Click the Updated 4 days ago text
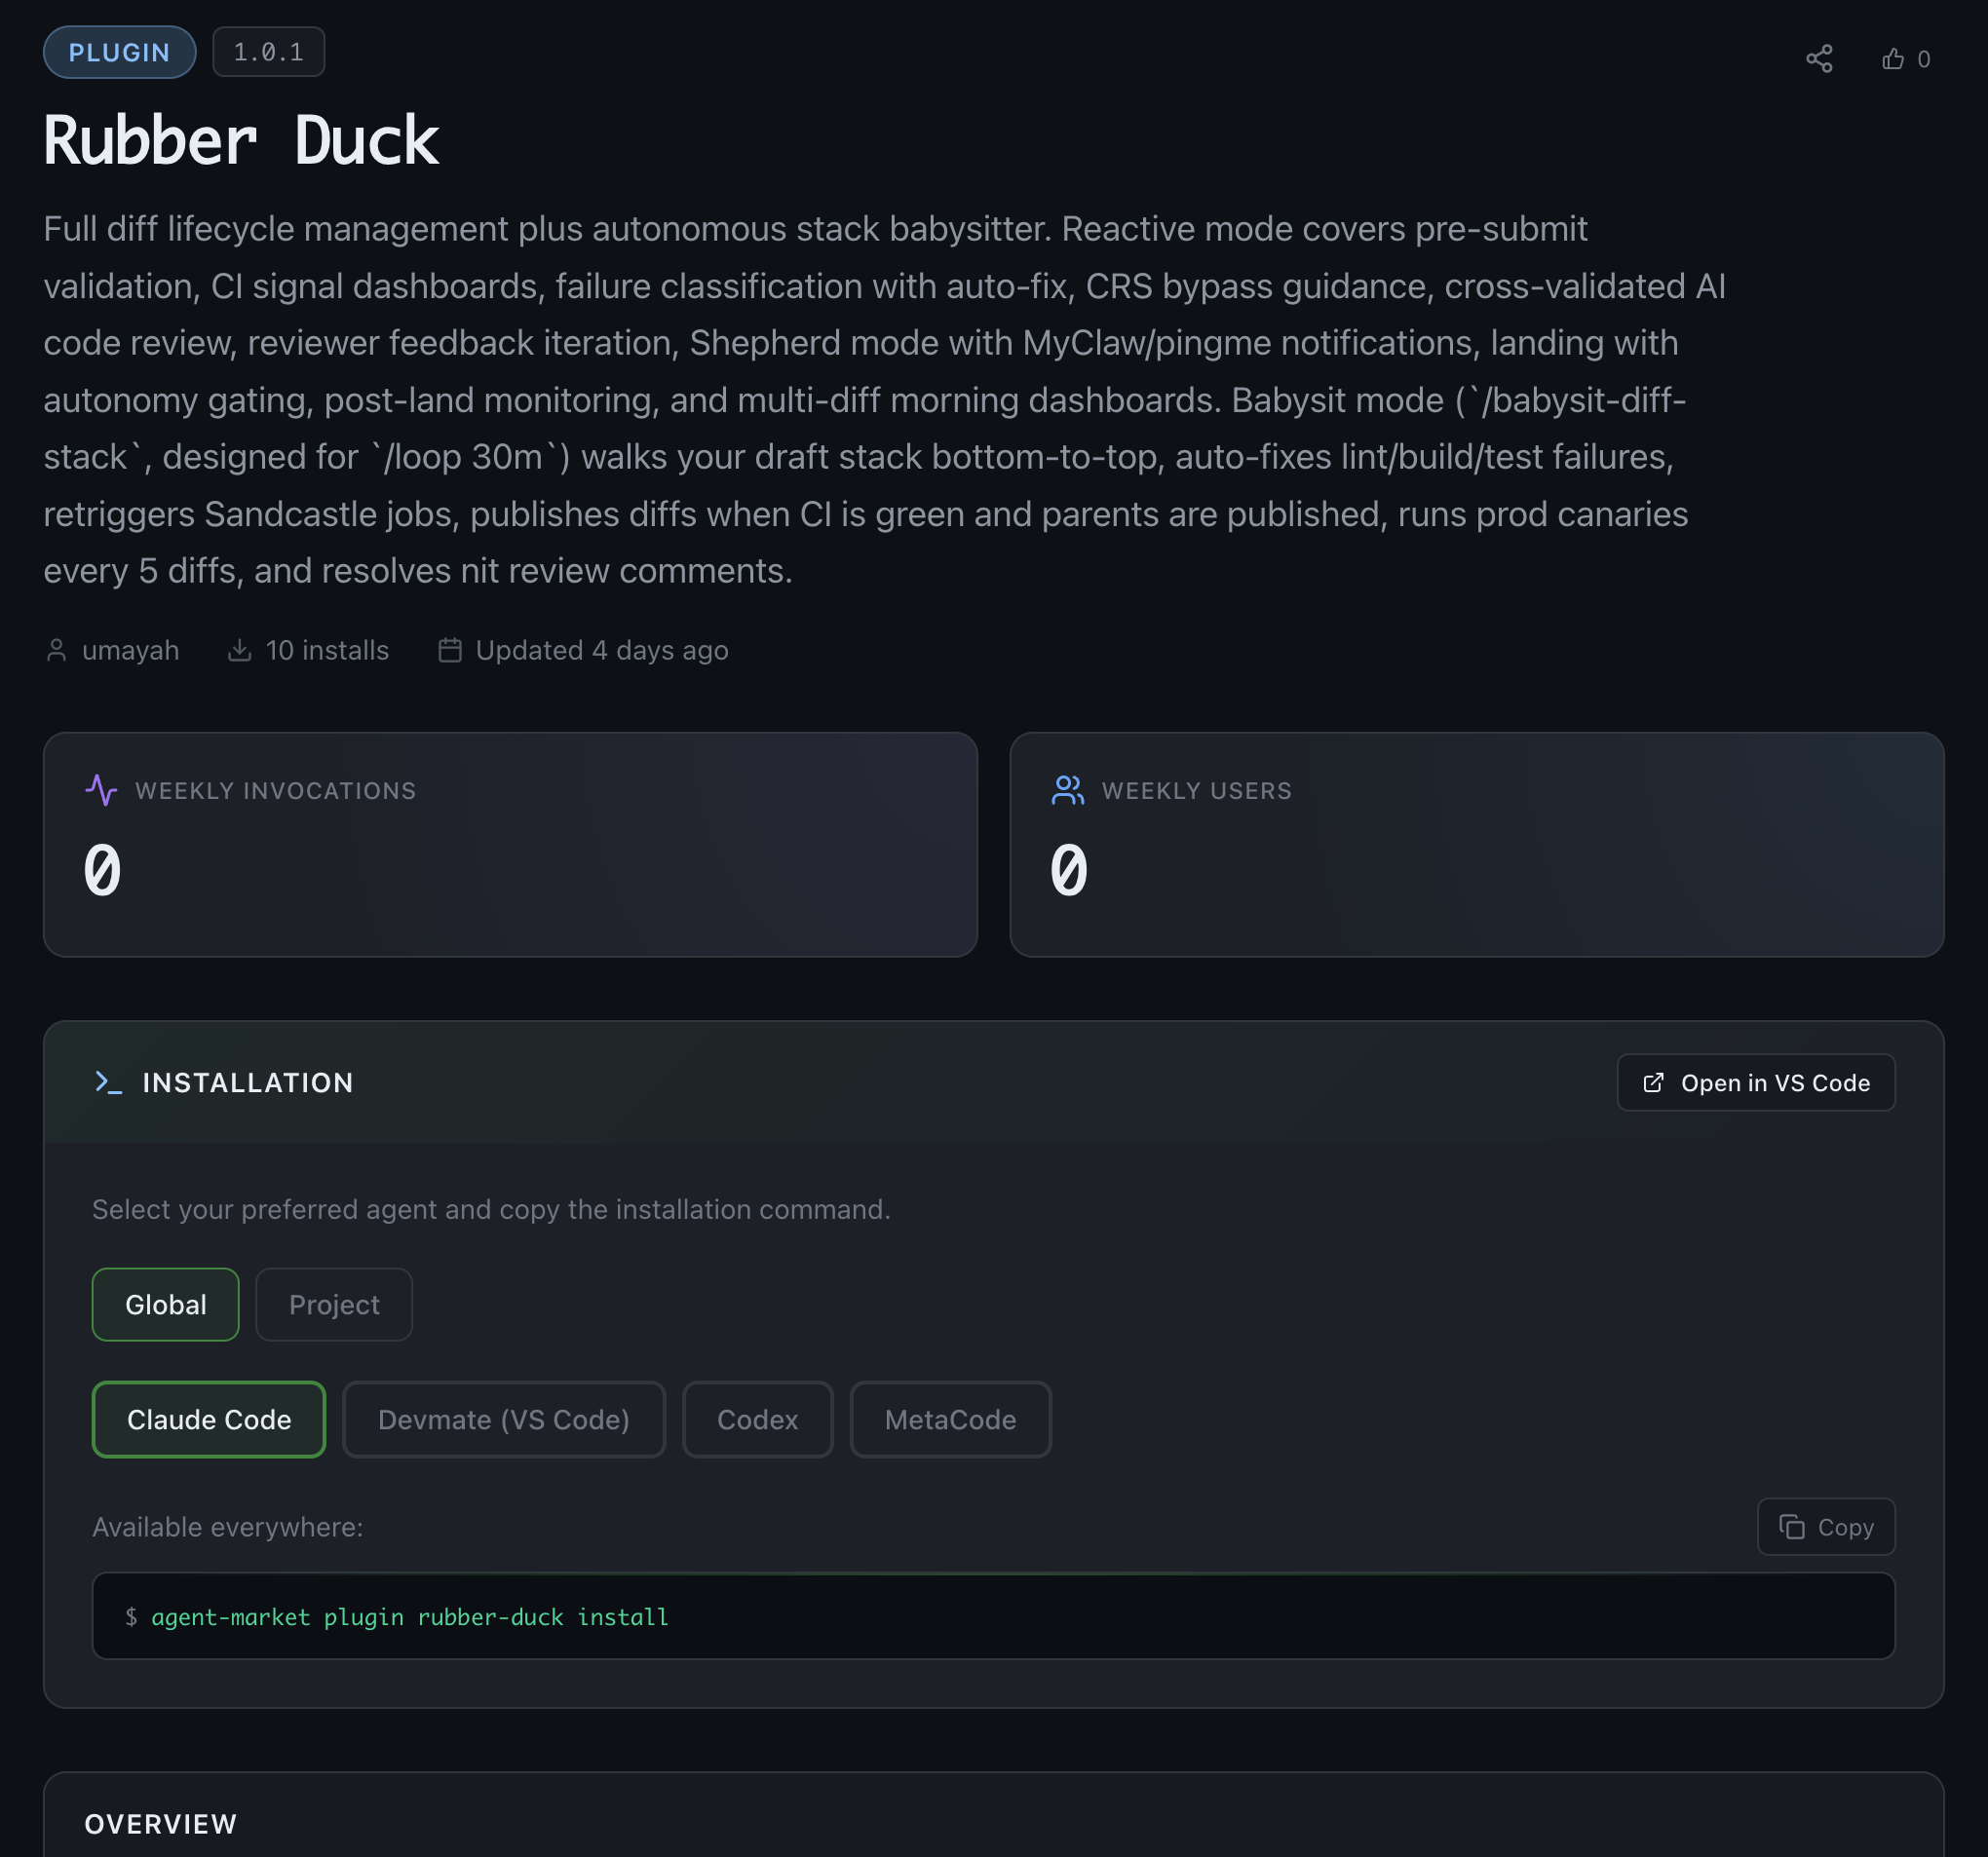 [602, 650]
